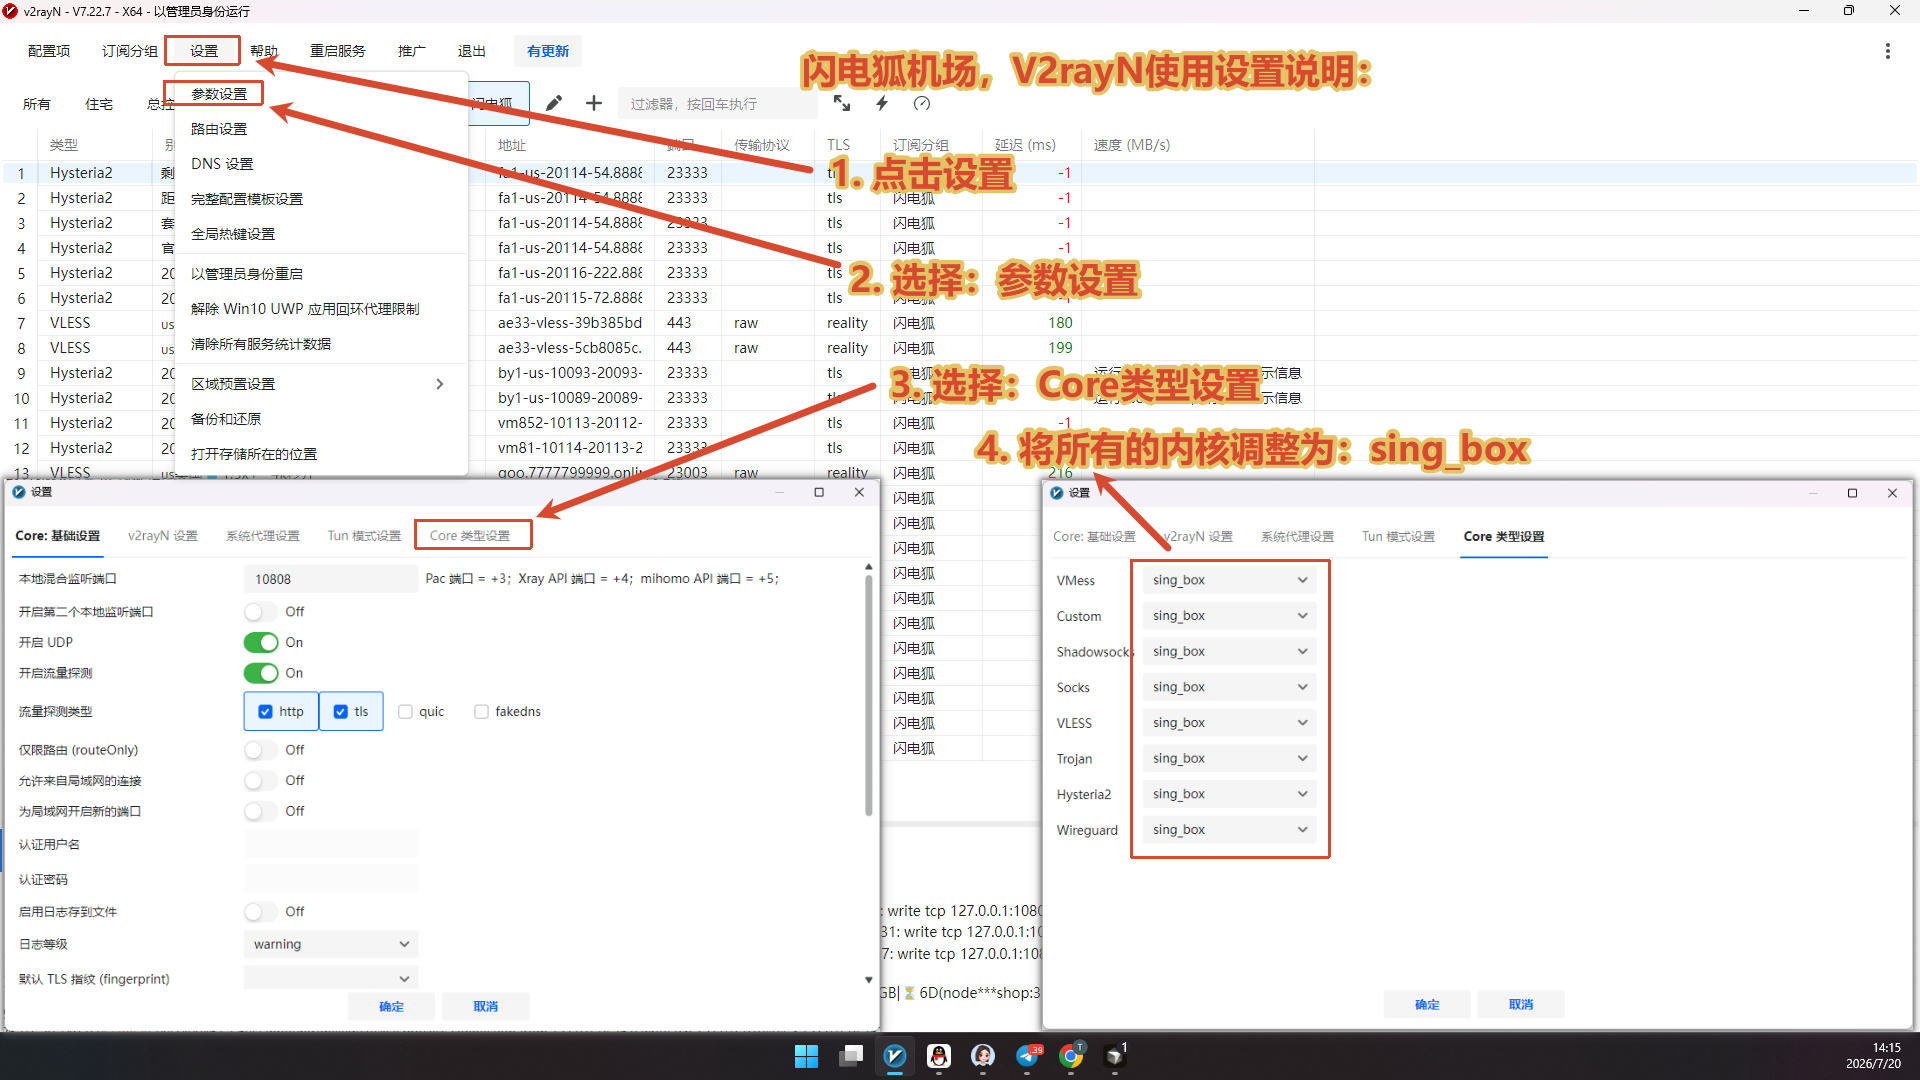Click the dark cube app icon on taskbar
The height and width of the screenshot is (1080, 1920).
(1115, 1056)
